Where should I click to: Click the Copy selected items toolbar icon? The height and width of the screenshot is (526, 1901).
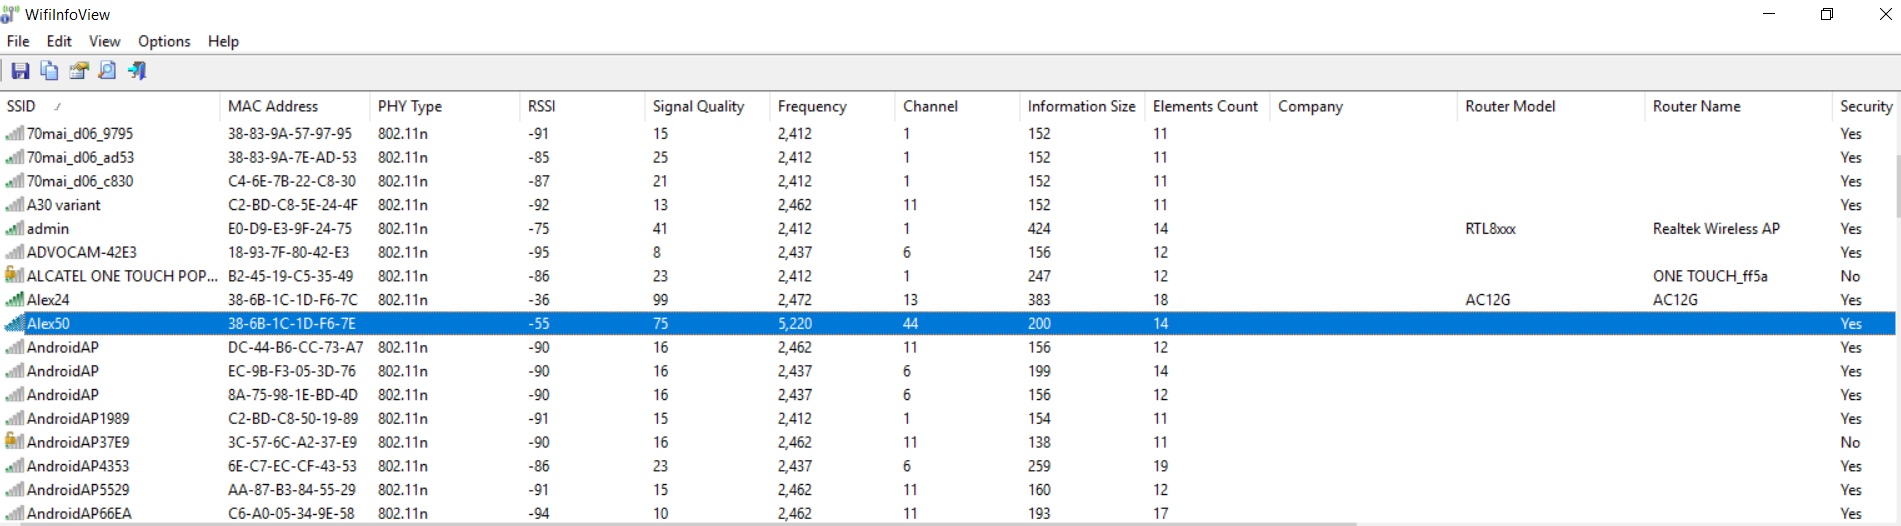click(x=49, y=71)
